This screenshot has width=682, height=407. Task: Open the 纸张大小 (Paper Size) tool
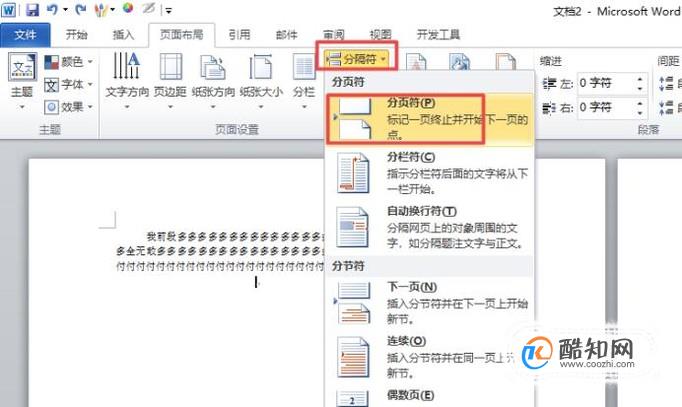coord(261,80)
